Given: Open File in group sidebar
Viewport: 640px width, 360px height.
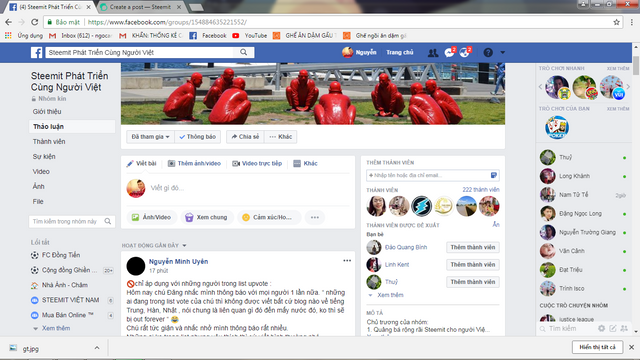Looking at the screenshot, I should click(38, 201).
